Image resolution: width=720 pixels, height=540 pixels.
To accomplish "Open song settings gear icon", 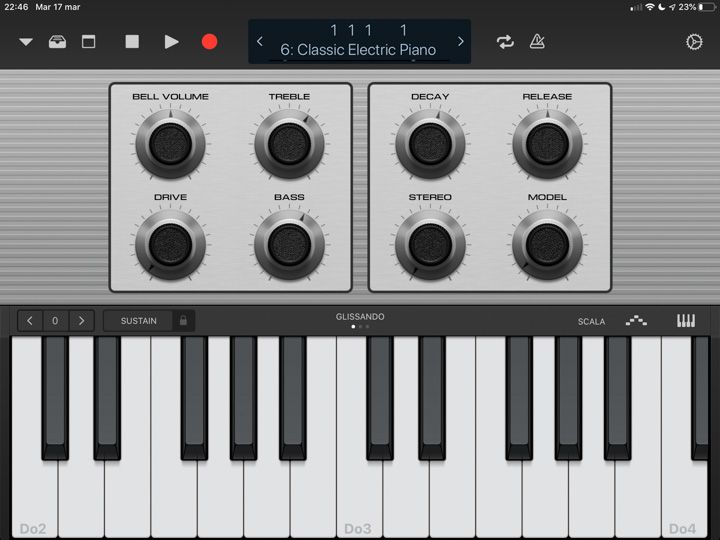I will click(x=694, y=42).
